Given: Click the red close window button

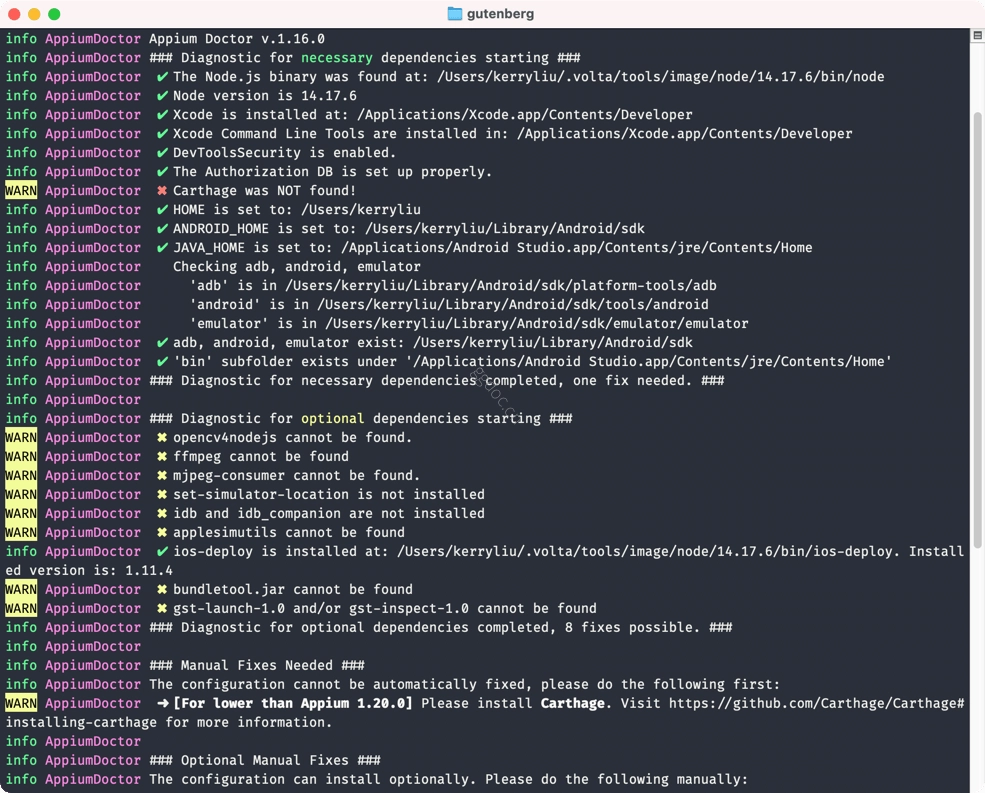Looking at the screenshot, I should [14, 14].
